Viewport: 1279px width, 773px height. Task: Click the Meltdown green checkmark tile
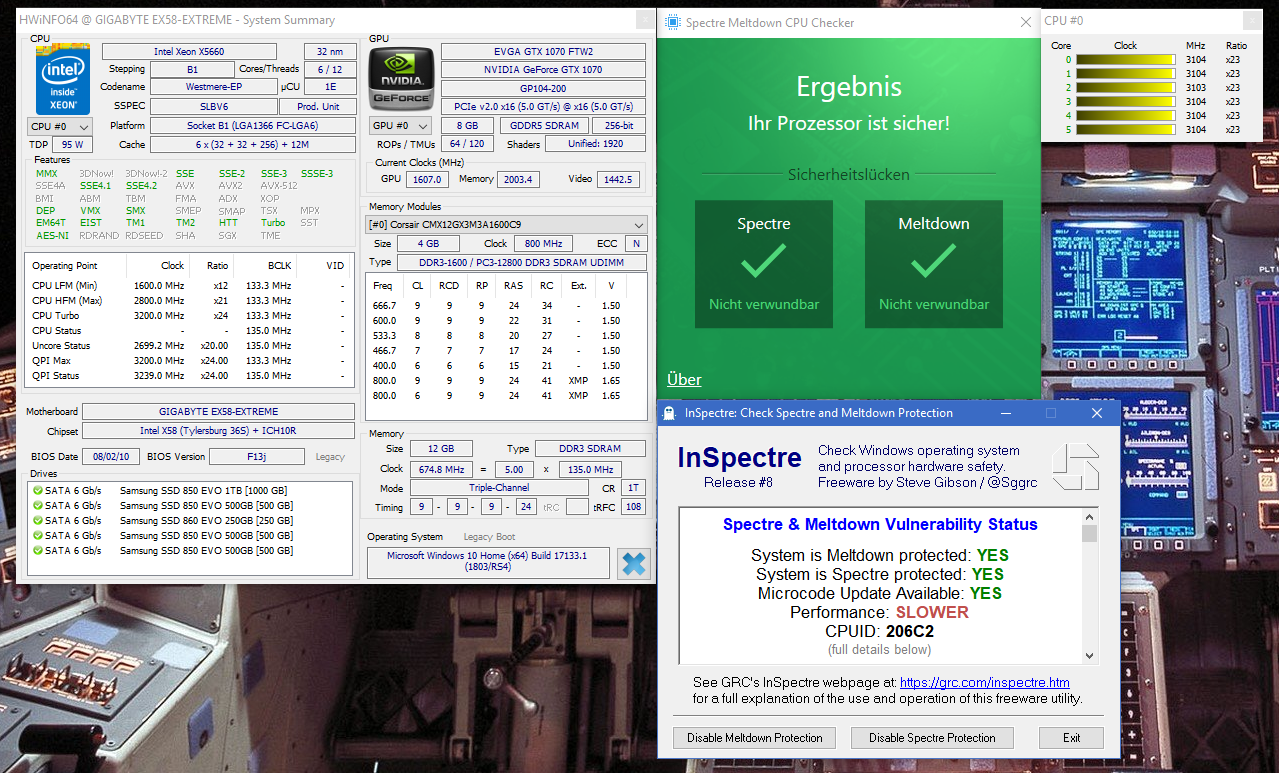[934, 264]
